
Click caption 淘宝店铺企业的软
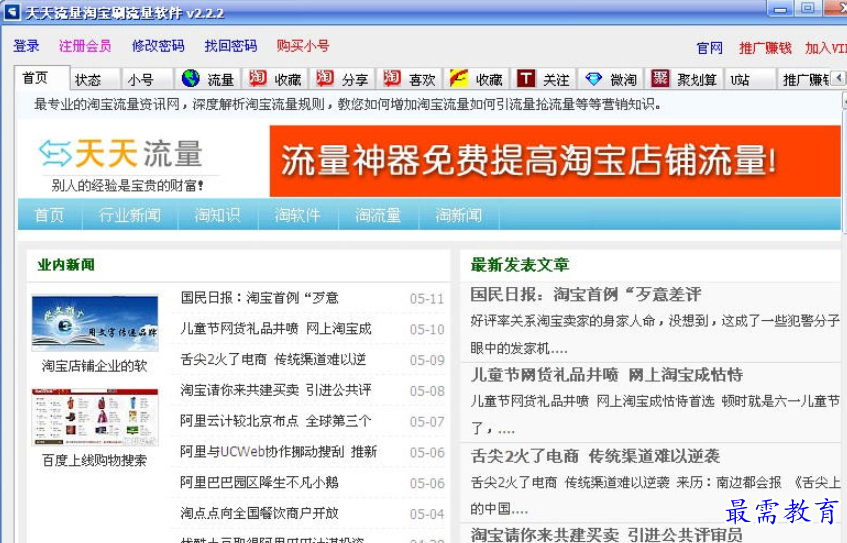(95, 366)
